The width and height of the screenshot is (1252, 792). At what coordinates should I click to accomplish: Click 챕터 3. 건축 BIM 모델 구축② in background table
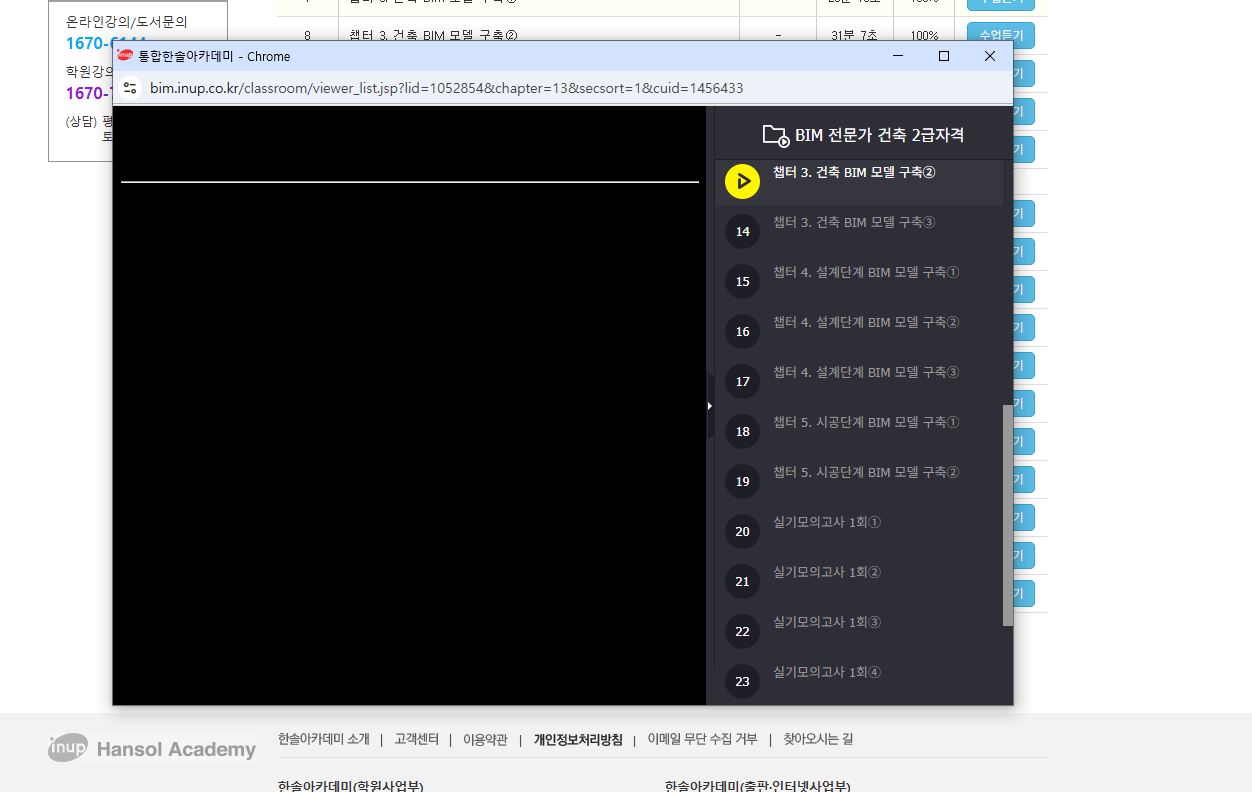point(434,35)
